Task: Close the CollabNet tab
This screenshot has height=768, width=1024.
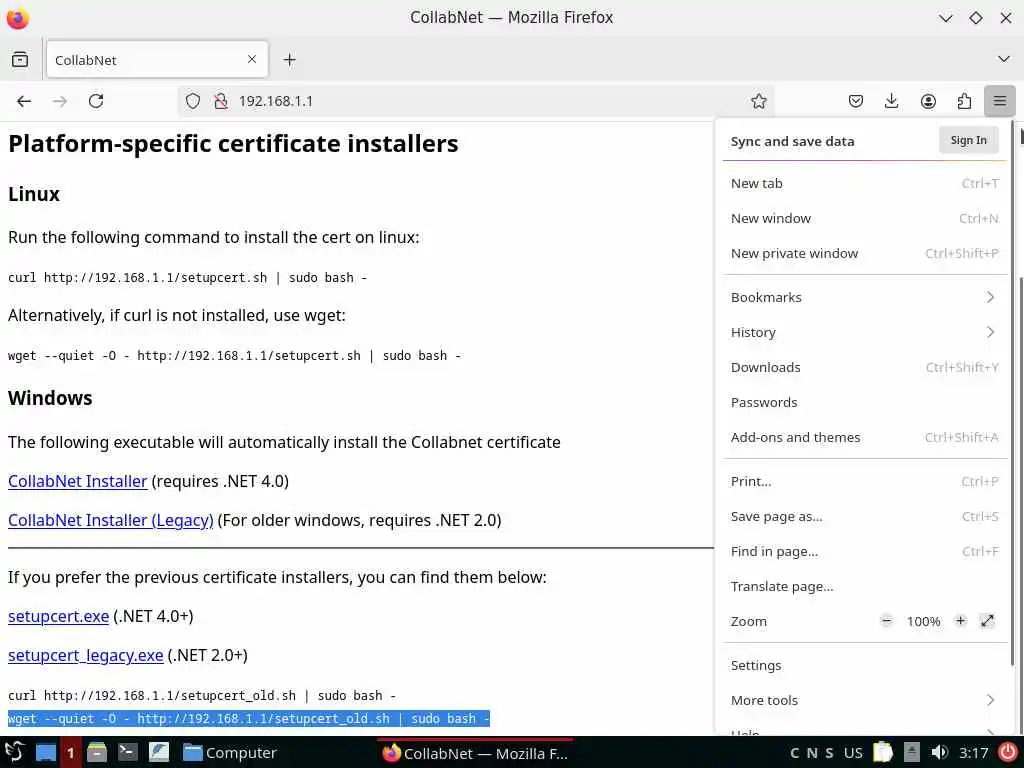Action: pos(252,59)
